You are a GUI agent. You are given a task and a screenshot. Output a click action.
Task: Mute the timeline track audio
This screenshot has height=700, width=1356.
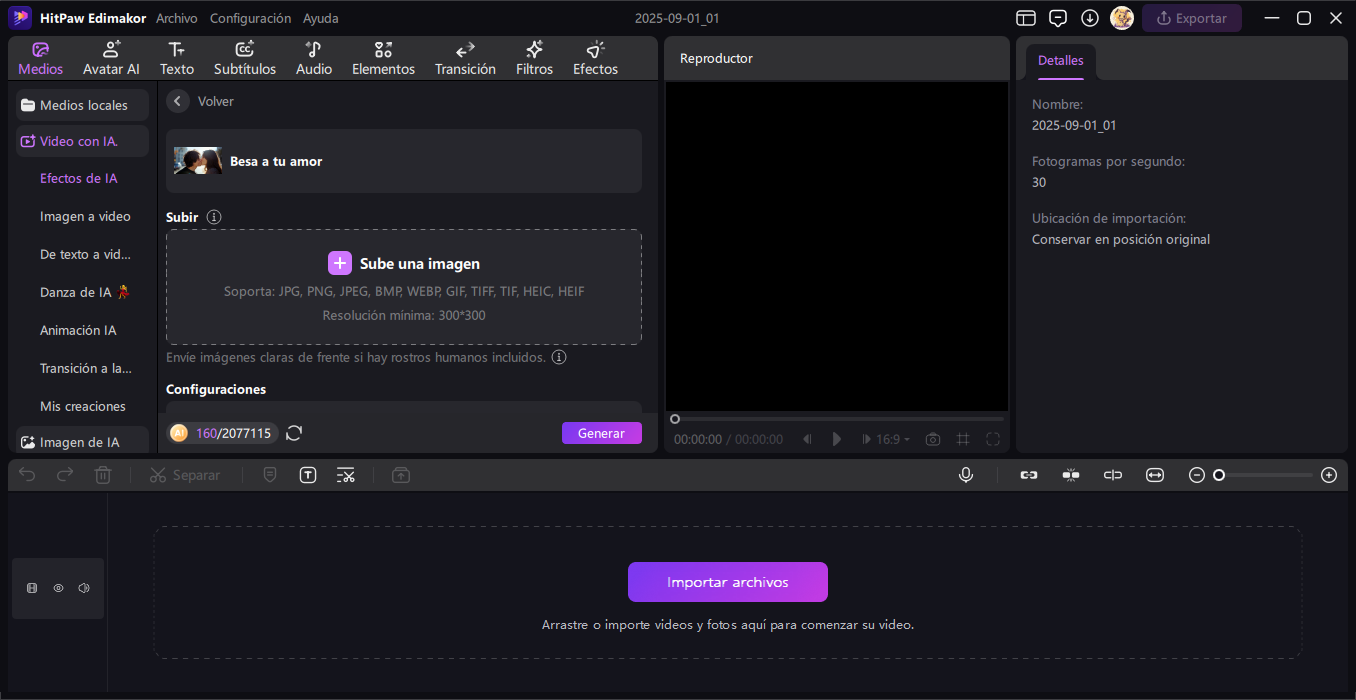[84, 588]
